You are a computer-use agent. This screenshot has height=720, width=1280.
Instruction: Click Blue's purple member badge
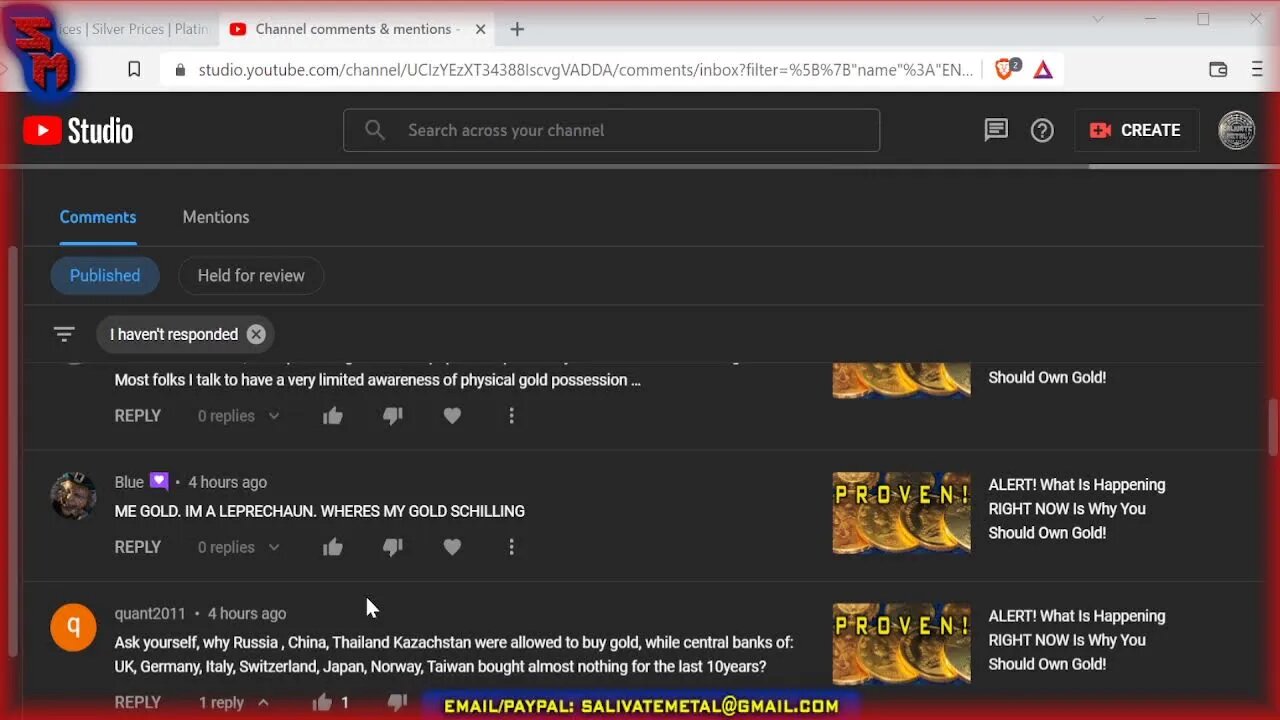pyautogui.click(x=159, y=481)
